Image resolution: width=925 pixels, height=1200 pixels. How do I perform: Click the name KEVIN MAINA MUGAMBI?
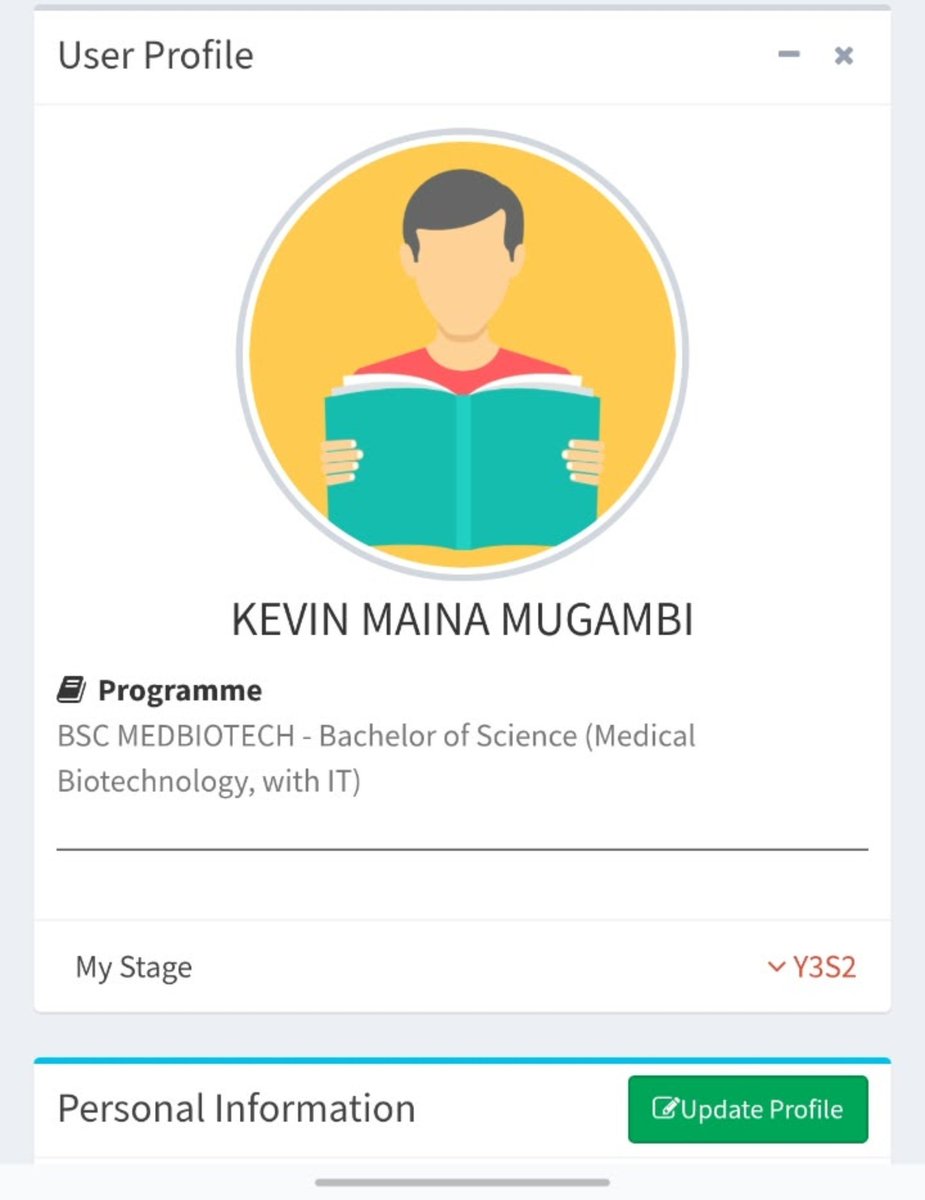pos(462,620)
